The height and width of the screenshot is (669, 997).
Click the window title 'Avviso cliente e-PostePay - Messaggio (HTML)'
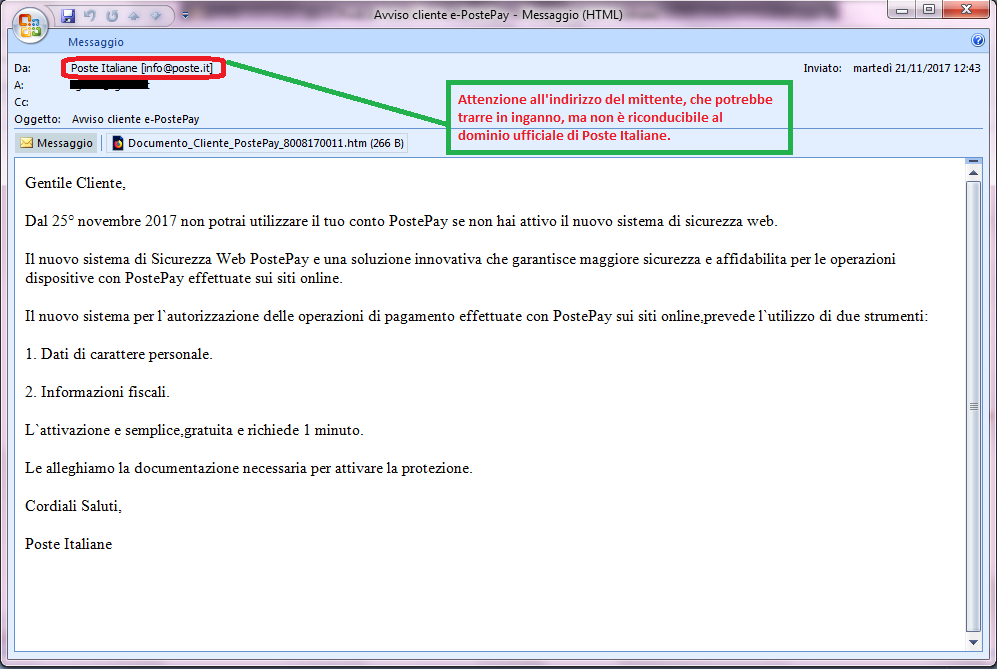point(498,15)
